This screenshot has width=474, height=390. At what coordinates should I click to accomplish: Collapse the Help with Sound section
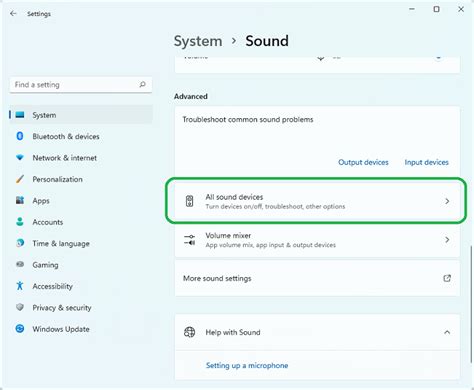click(447, 332)
